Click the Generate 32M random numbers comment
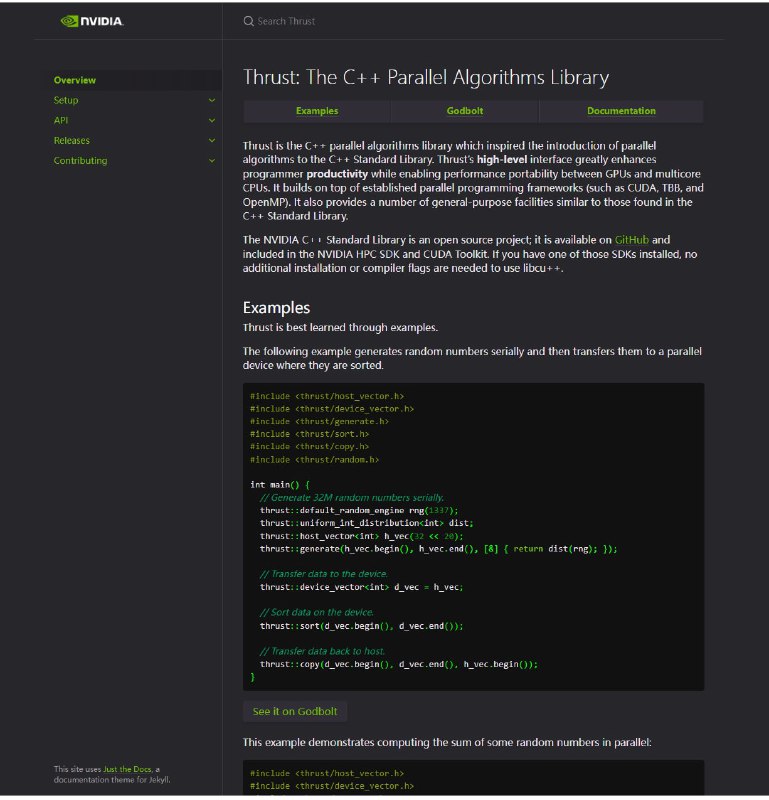This screenshot has height=800, width=769. pos(352,497)
